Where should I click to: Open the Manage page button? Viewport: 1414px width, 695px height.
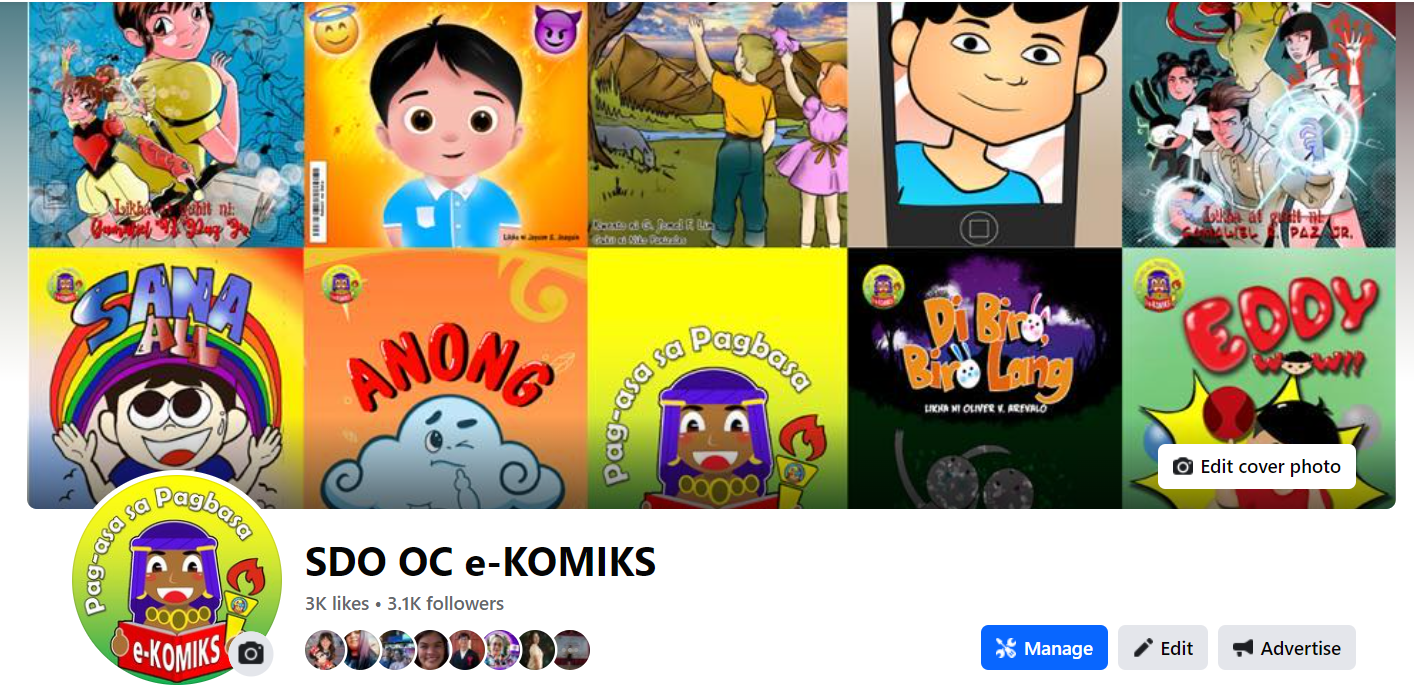tap(1044, 648)
